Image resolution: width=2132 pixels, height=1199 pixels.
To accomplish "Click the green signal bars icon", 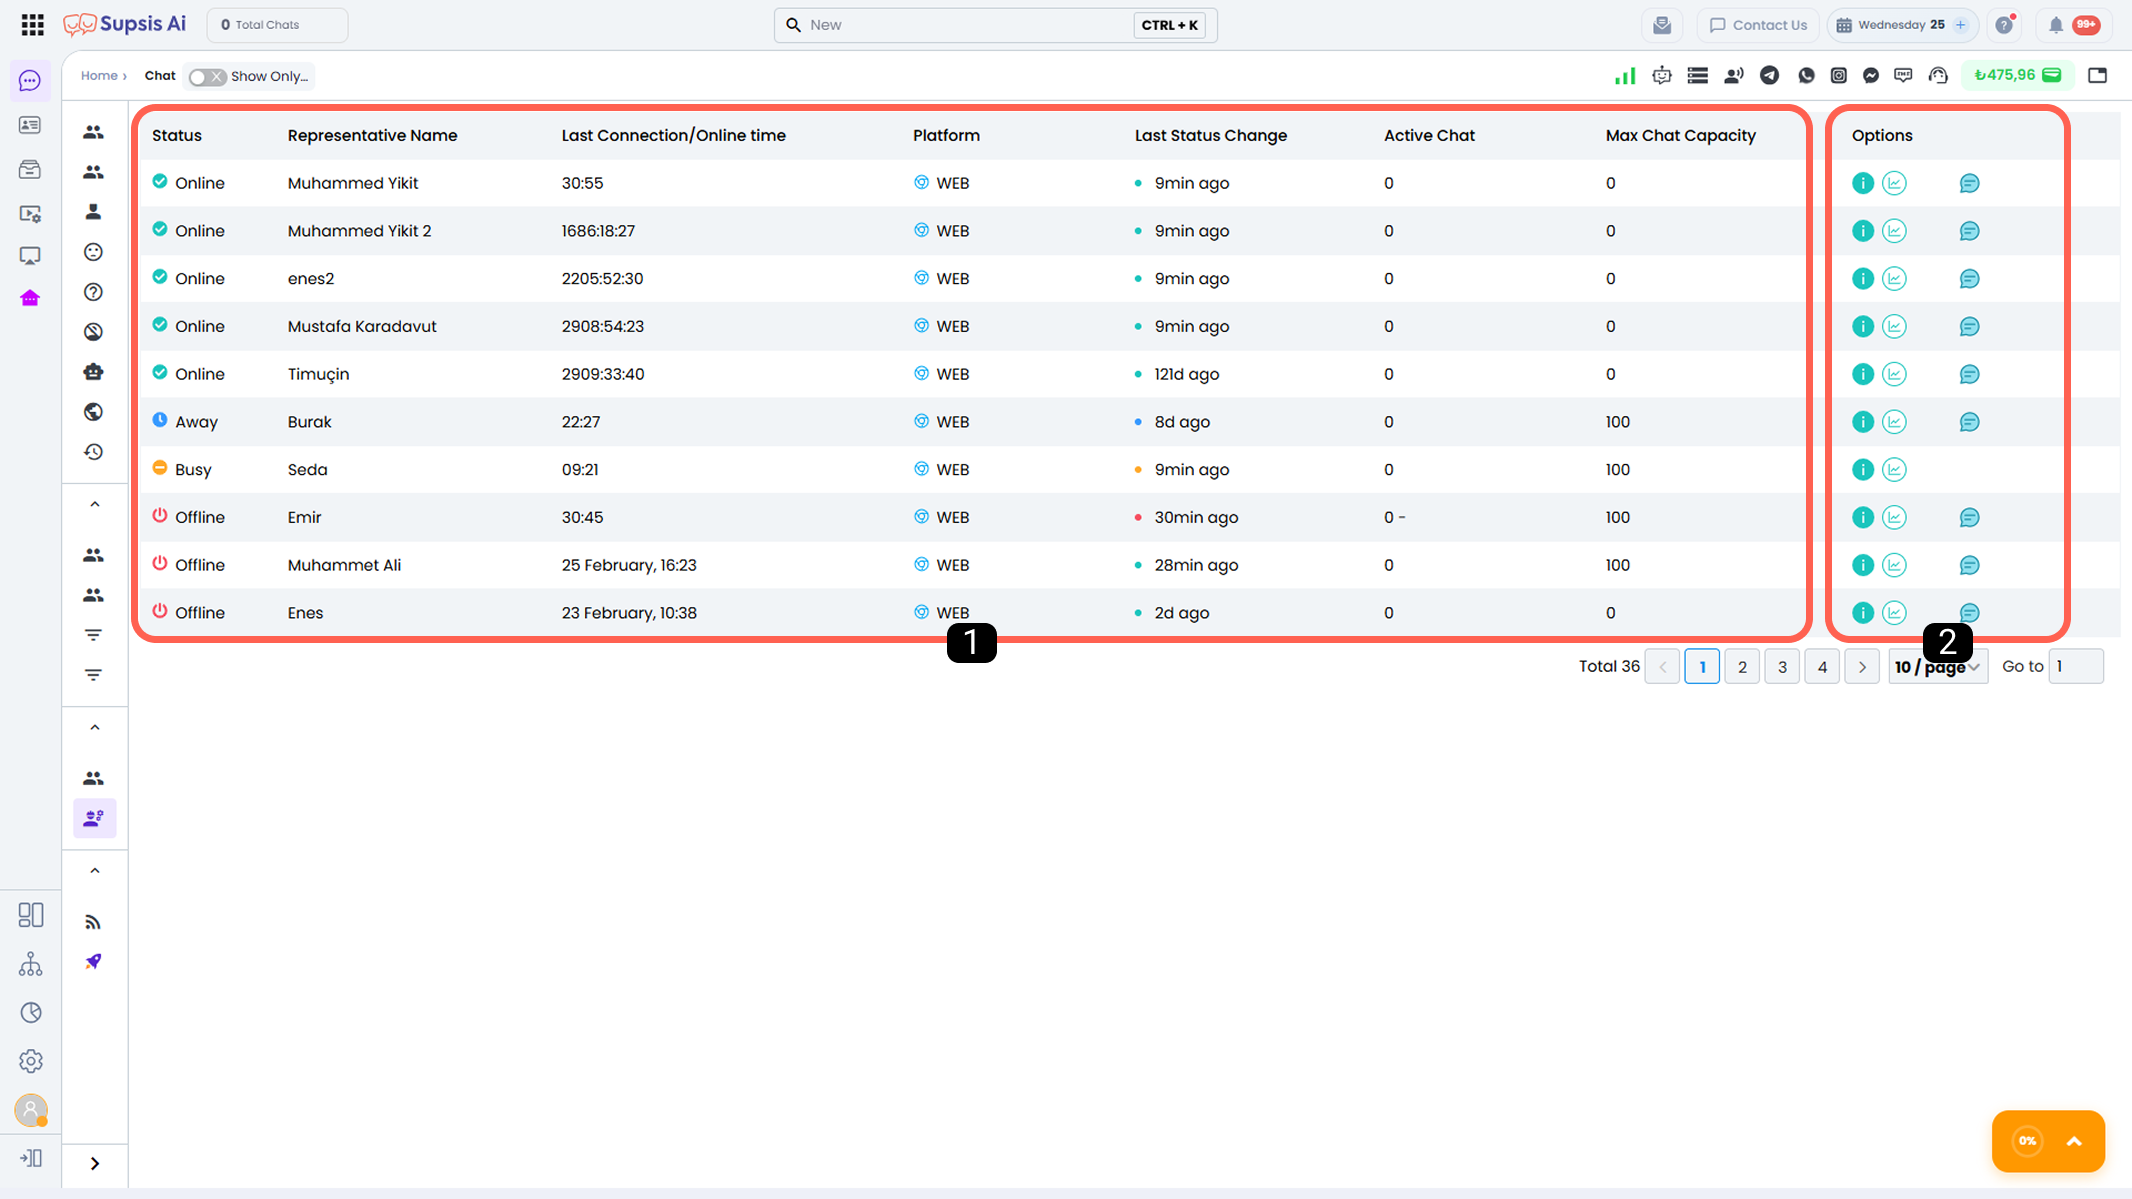I will (x=1625, y=75).
